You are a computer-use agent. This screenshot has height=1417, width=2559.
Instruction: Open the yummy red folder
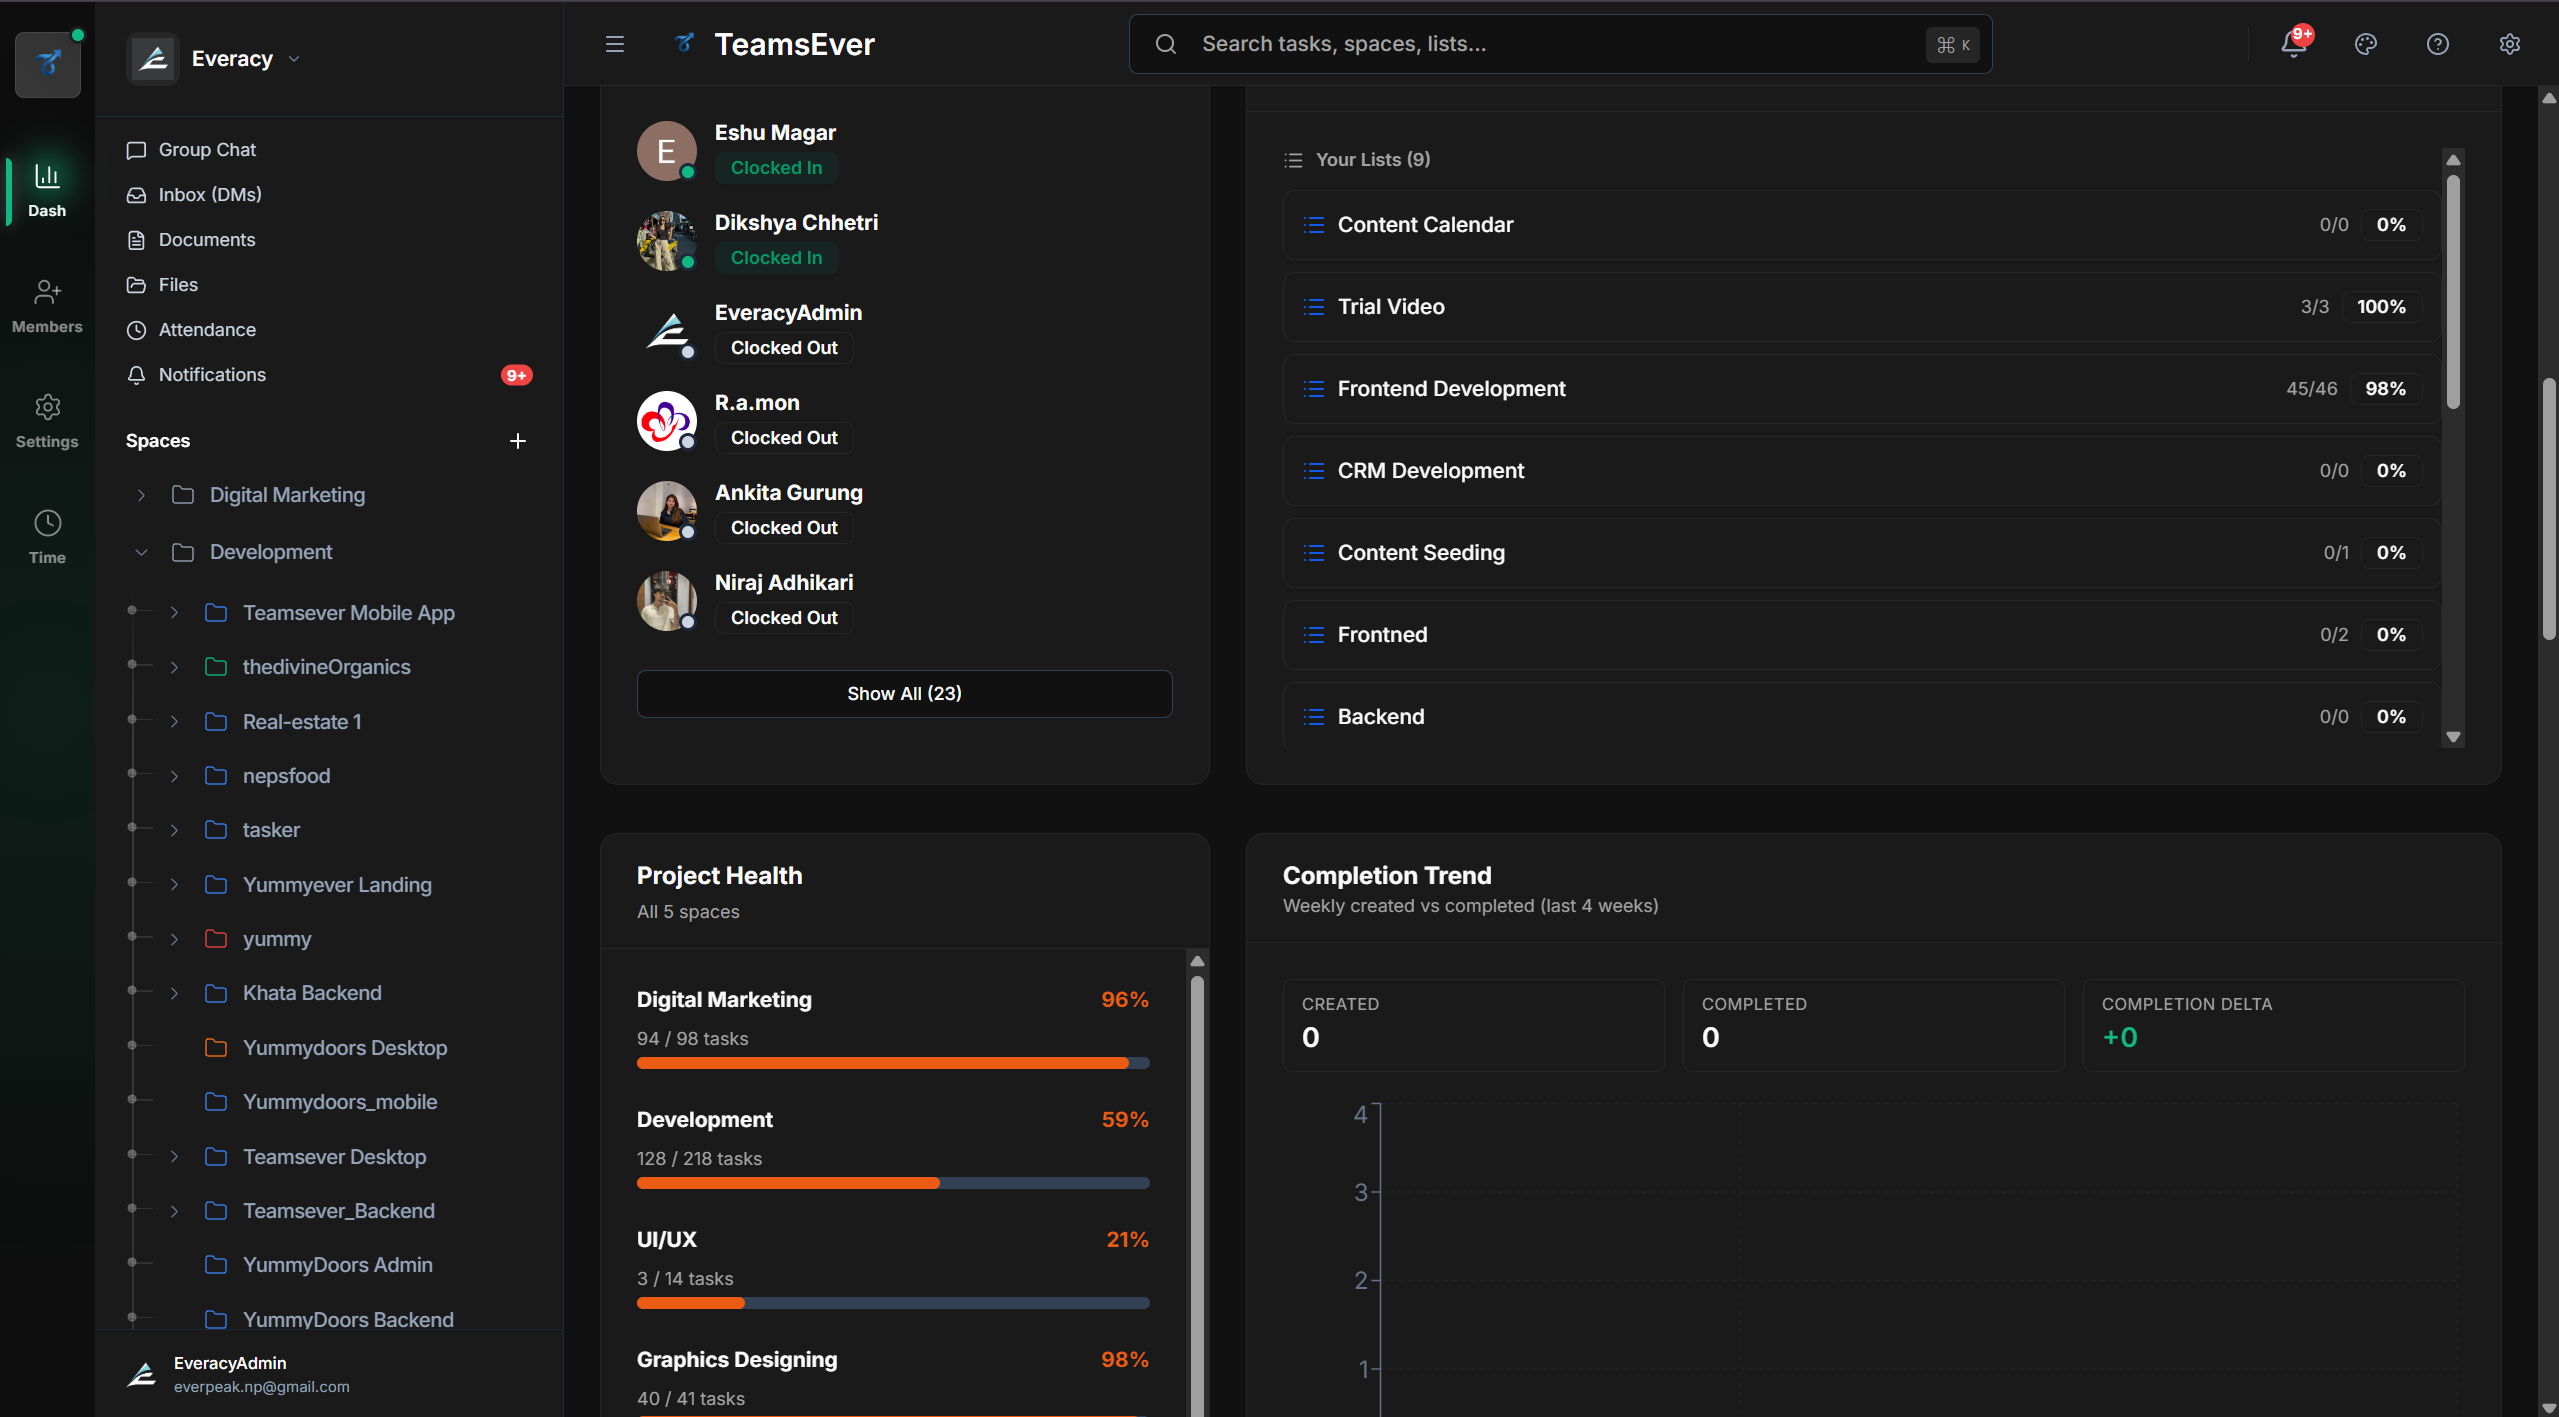pos(216,939)
